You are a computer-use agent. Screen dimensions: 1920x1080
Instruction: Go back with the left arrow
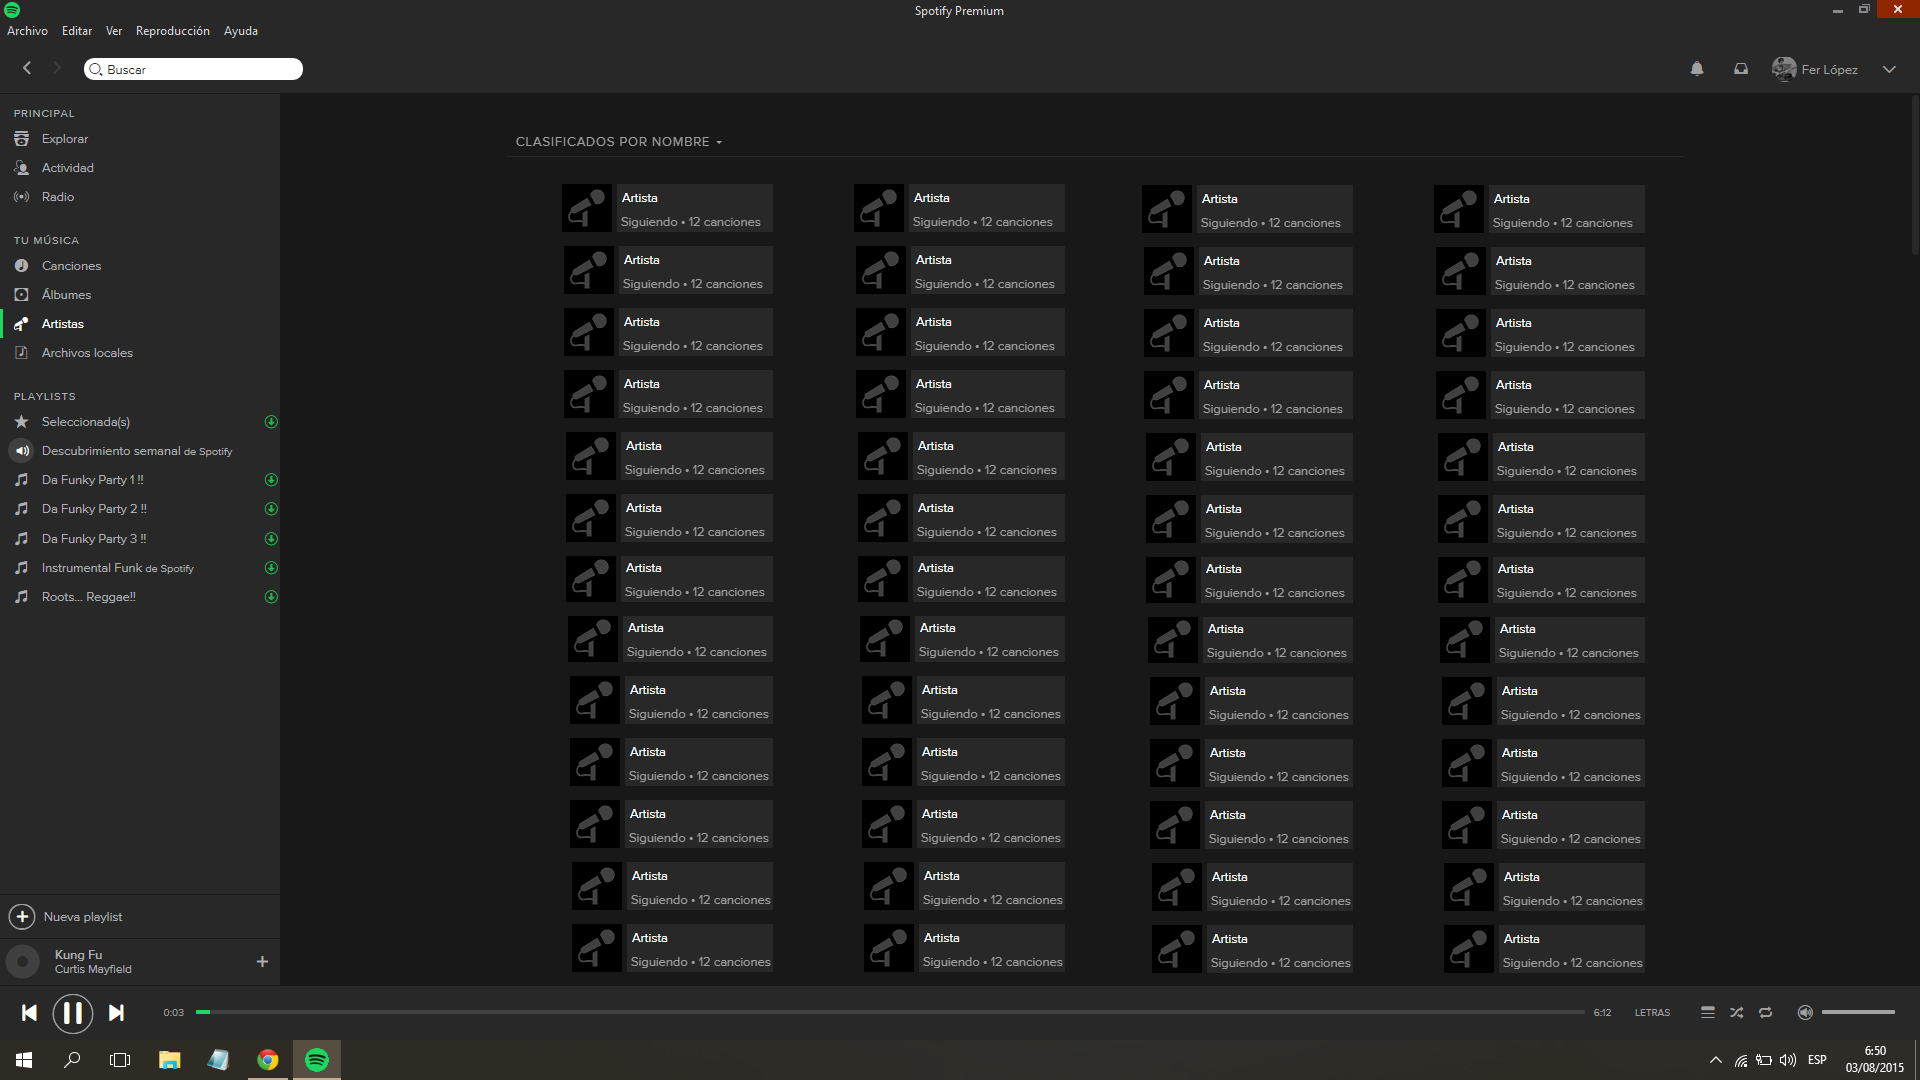(27, 68)
